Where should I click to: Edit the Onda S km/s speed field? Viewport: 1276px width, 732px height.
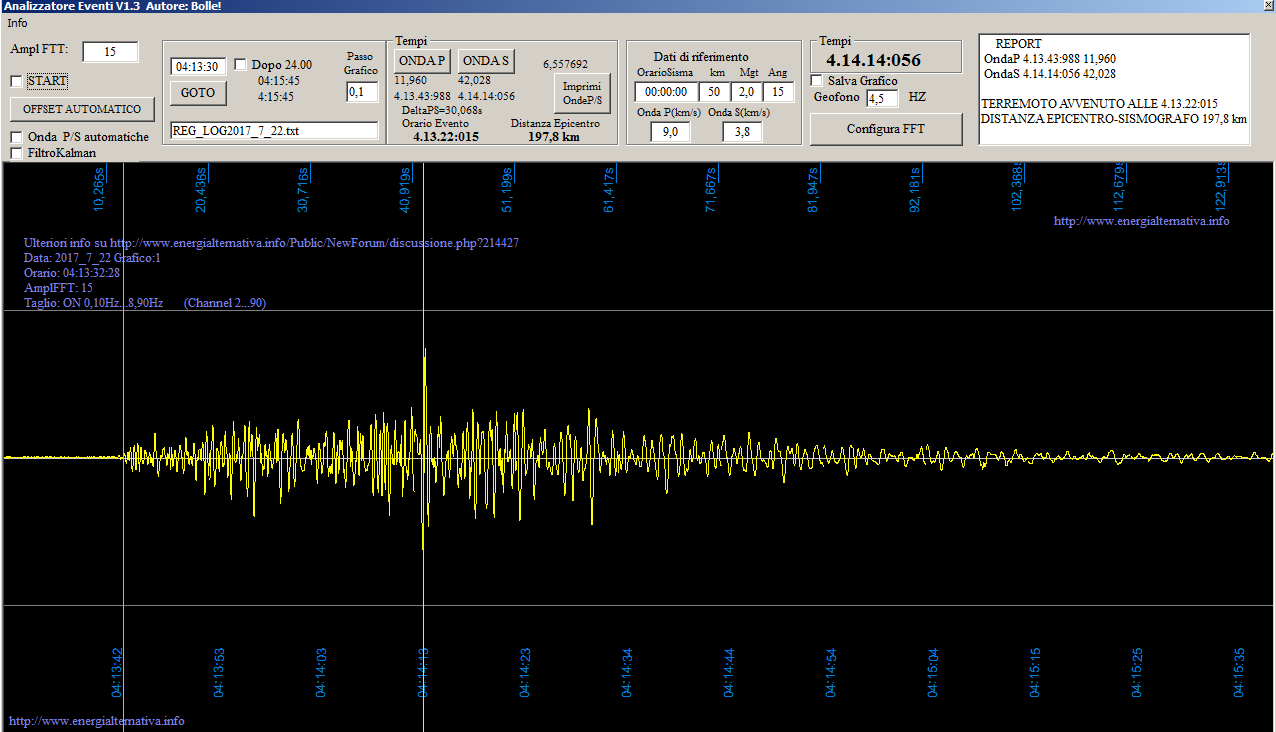(742, 132)
